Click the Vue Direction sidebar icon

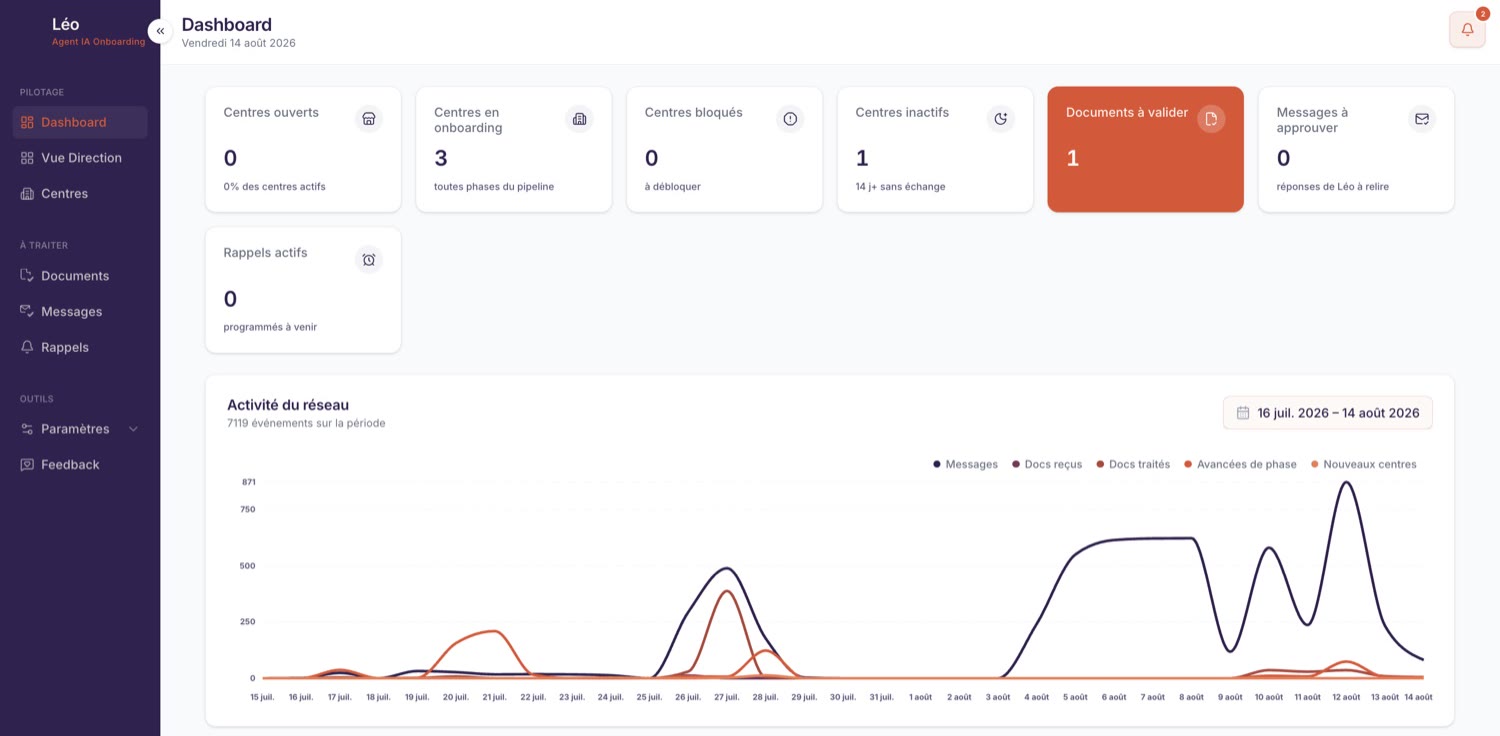coord(27,158)
